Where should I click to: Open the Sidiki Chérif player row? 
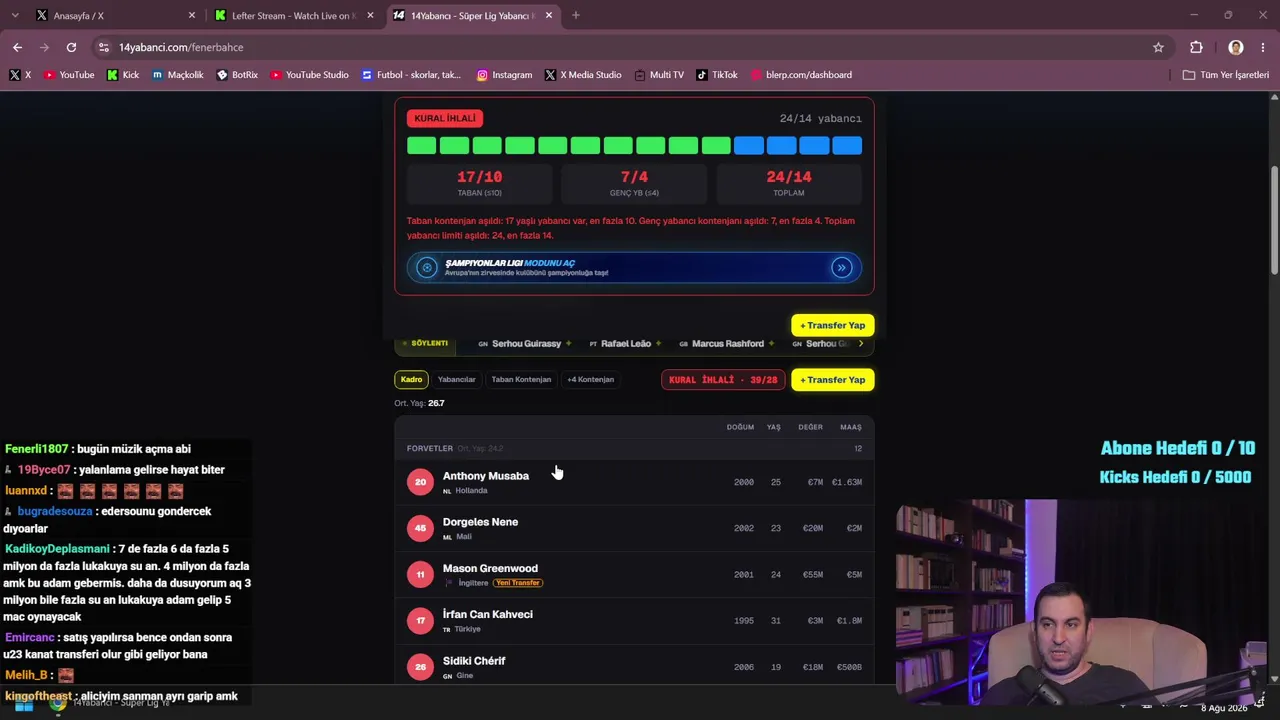click(x=634, y=664)
